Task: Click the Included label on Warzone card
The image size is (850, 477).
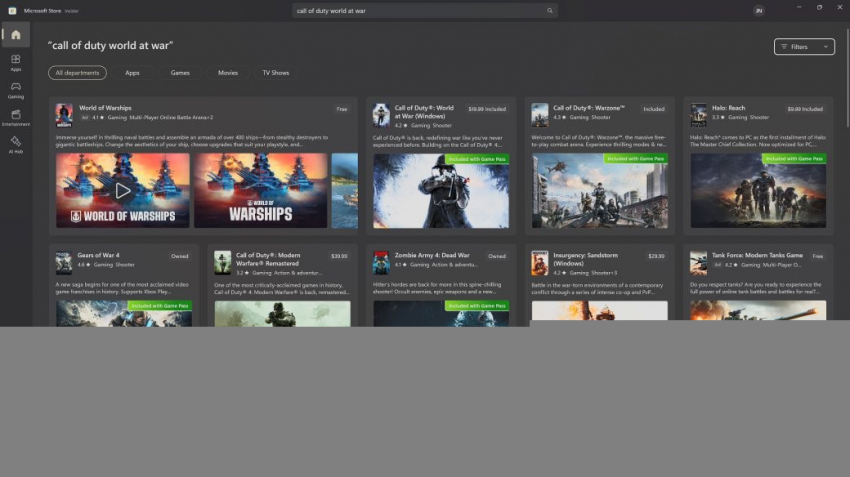Action: coord(654,109)
